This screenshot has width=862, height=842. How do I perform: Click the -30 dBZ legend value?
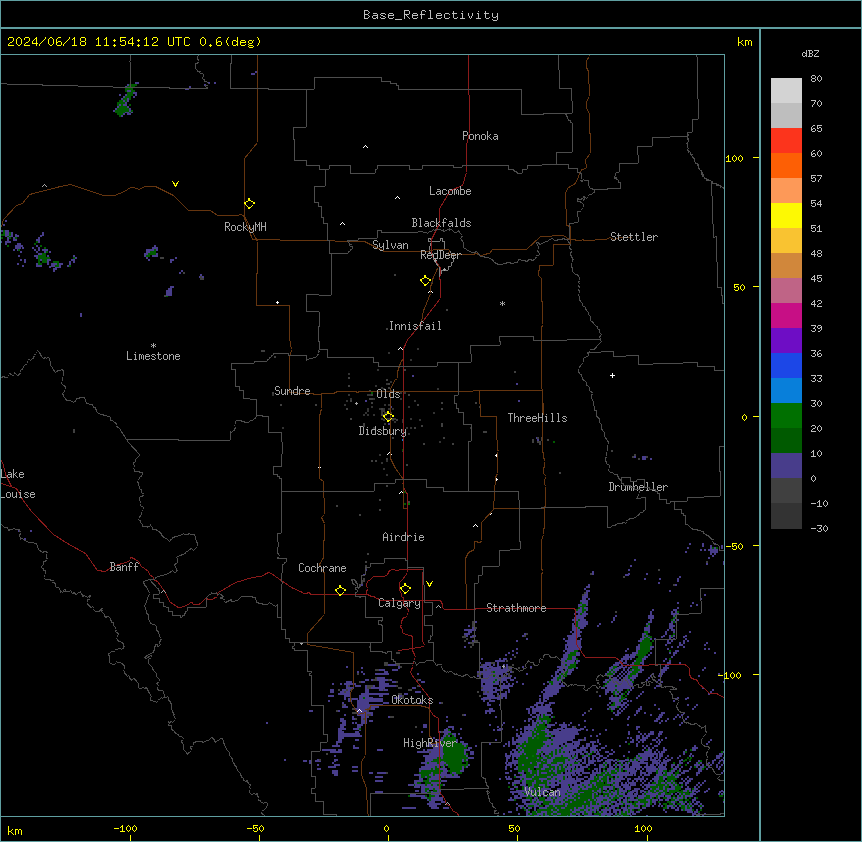point(819,528)
